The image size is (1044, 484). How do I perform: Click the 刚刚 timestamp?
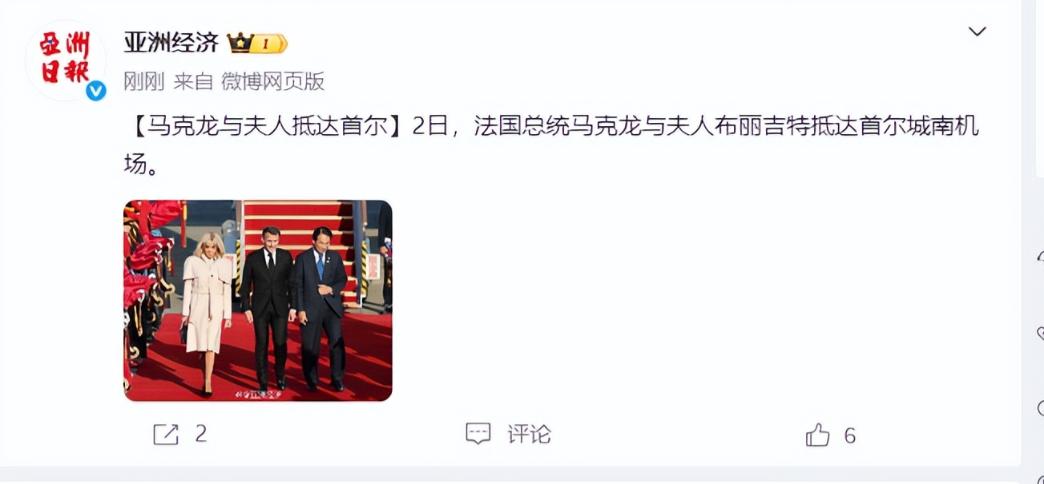144,81
